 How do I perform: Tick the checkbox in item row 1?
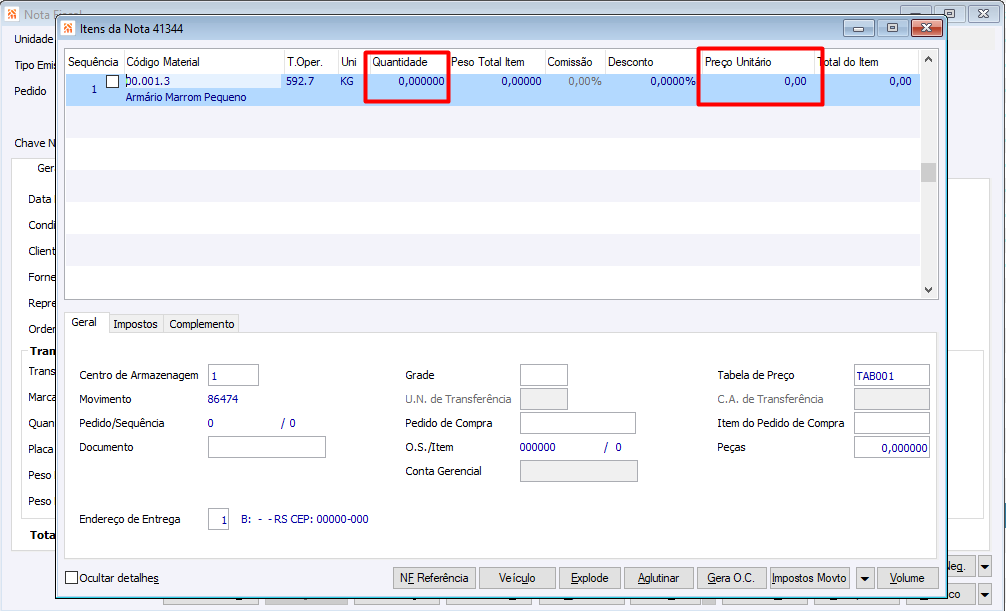point(112,82)
